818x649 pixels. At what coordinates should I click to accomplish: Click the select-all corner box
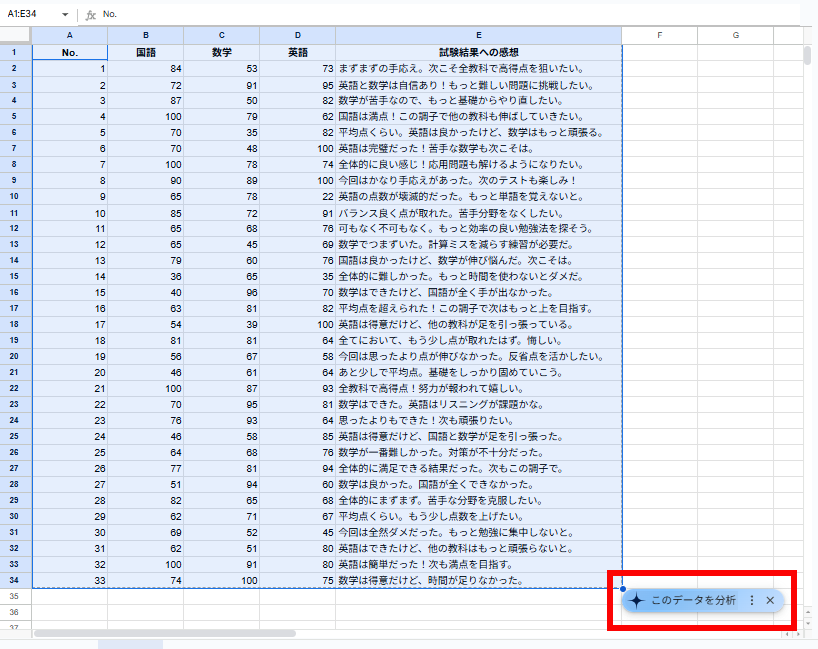[x=15, y=35]
